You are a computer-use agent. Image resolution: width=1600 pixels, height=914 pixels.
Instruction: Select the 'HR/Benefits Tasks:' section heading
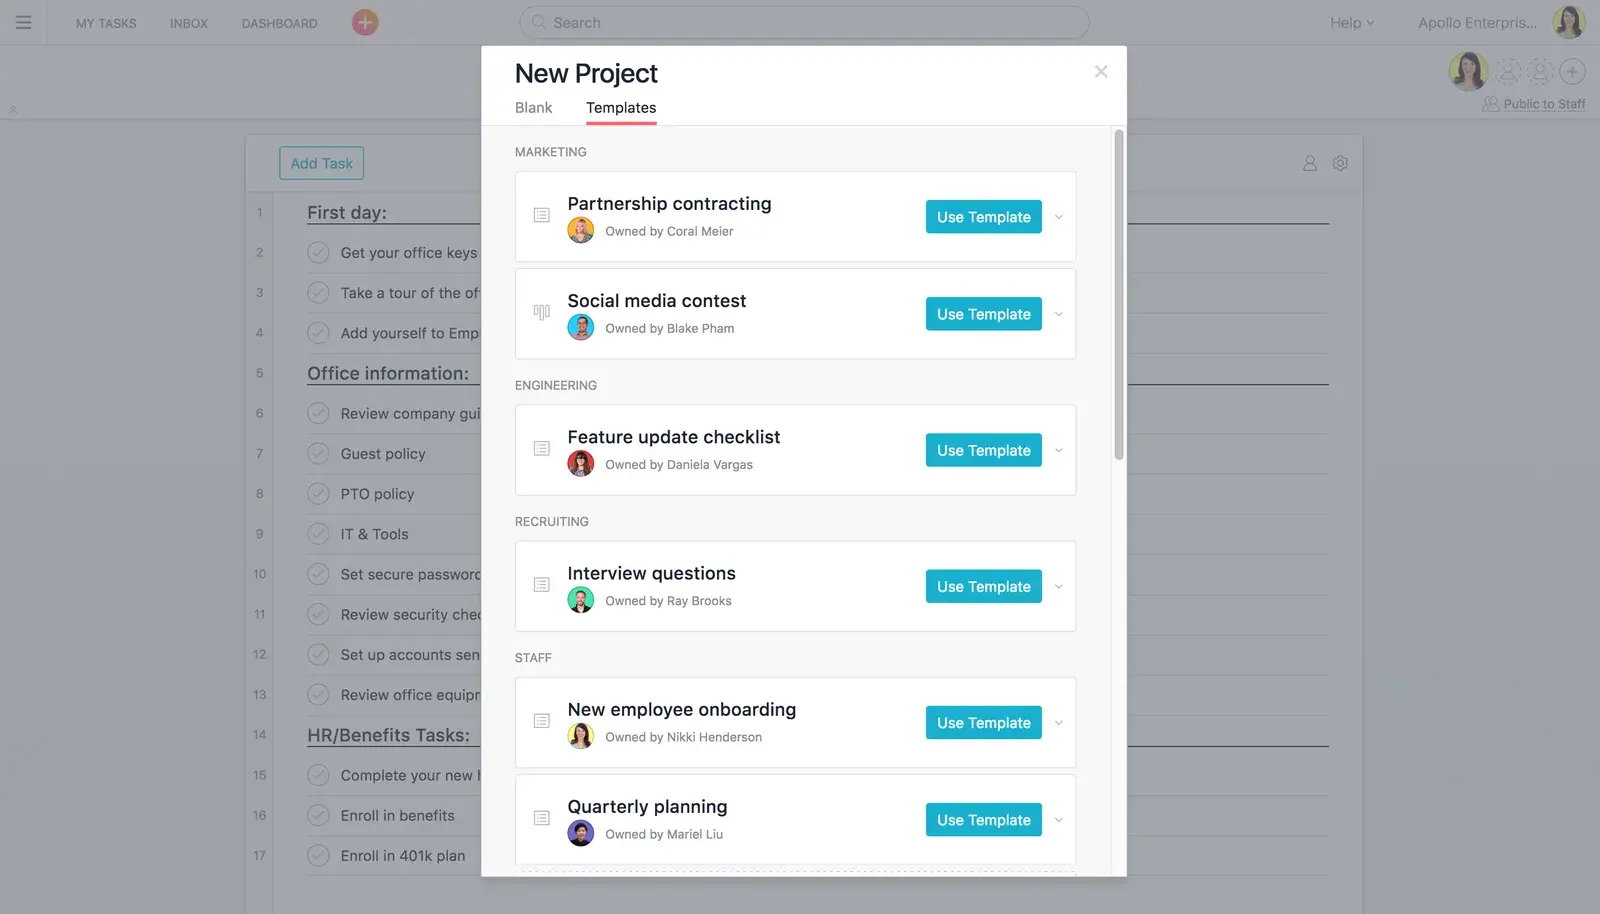pyautogui.click(x=388, y=735)
